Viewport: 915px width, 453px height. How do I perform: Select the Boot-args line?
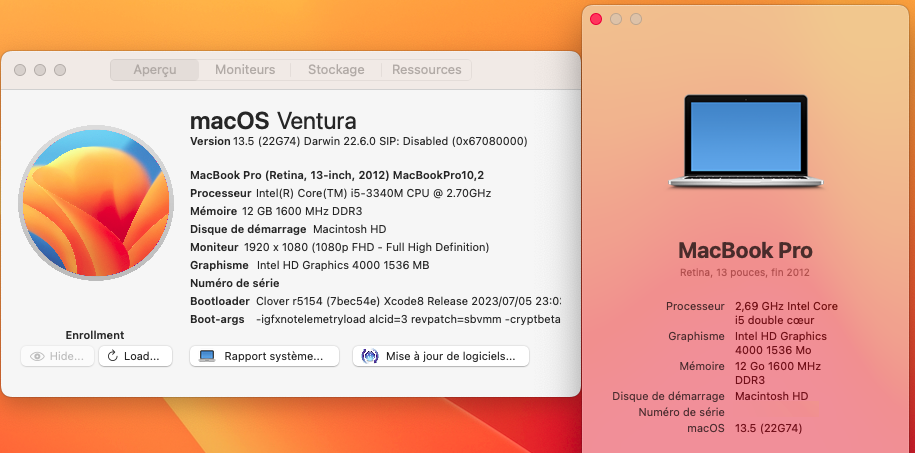[x=375, y=319]
